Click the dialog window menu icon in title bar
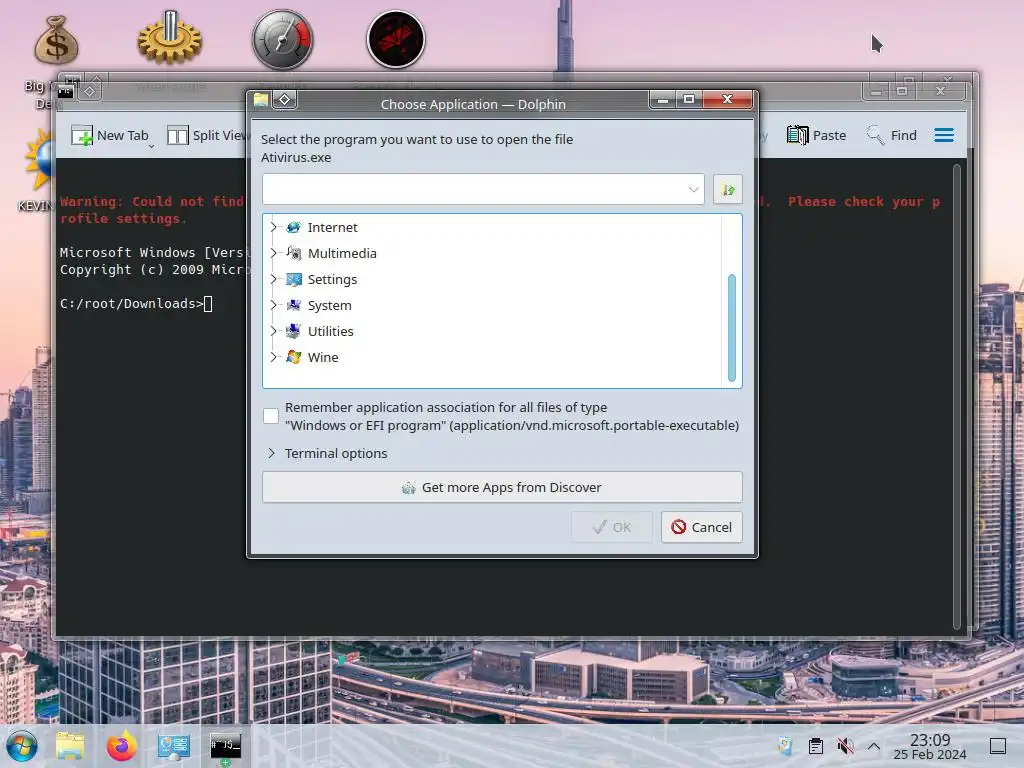 (x=261, y=99)
